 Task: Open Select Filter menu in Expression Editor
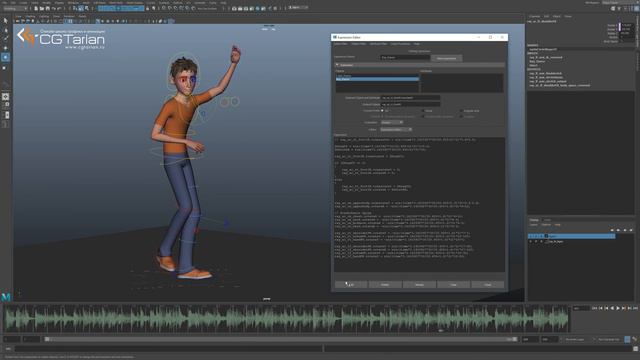pos(340,44)
